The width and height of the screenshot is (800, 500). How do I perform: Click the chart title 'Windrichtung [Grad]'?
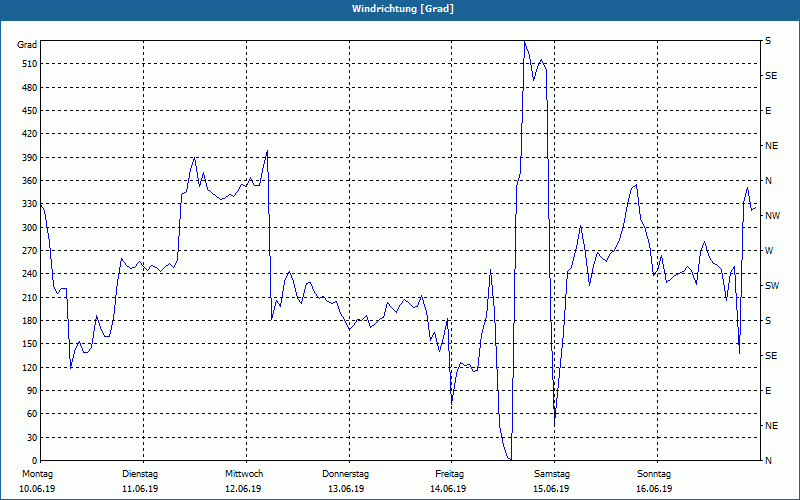(403, 9)
